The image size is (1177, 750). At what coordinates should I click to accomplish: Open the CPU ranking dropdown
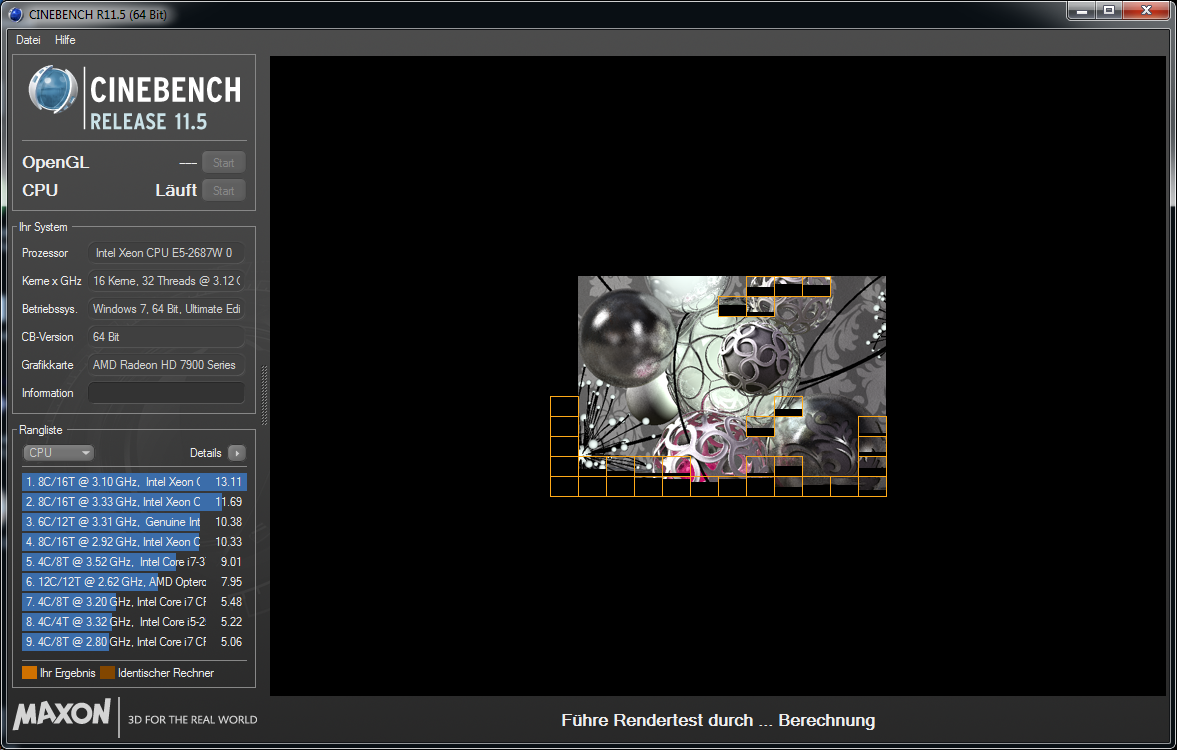pyautogui.click(x=59, y=453)
